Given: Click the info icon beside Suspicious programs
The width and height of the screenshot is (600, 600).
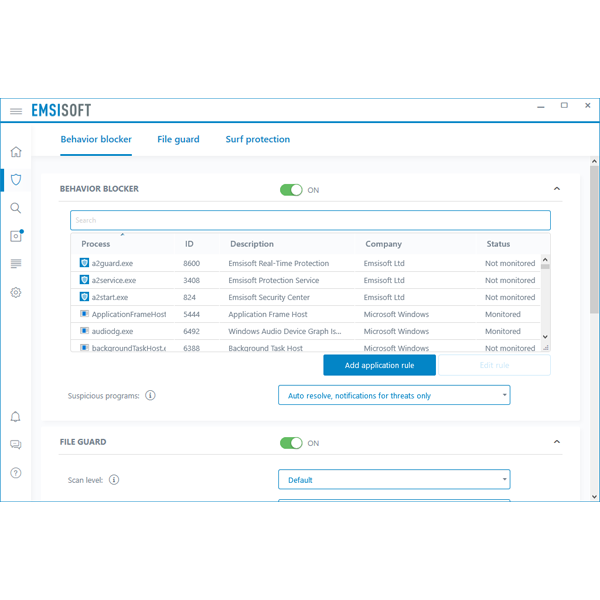Looking at the screenshot, I should coord(150,395).
